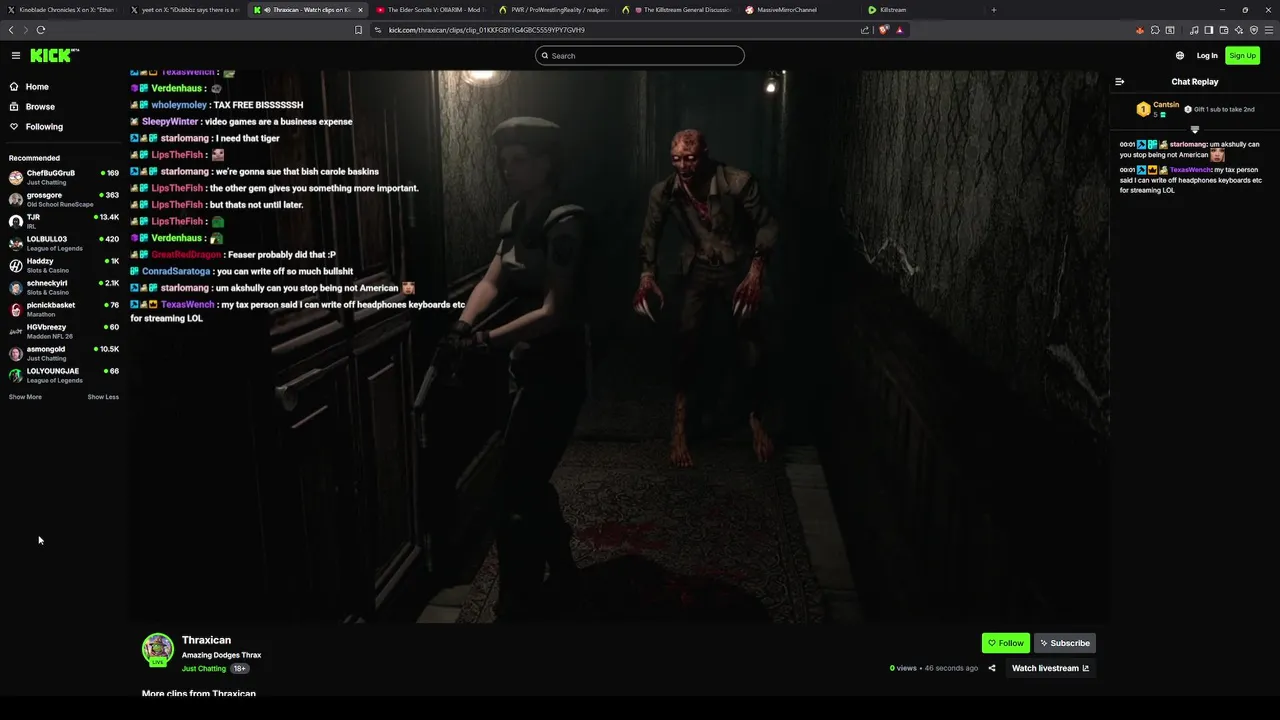Viewport: 1280px width, 720px height.
Task: Close the Thraxican Kick clip tab
Action: (x=360, y=10)
